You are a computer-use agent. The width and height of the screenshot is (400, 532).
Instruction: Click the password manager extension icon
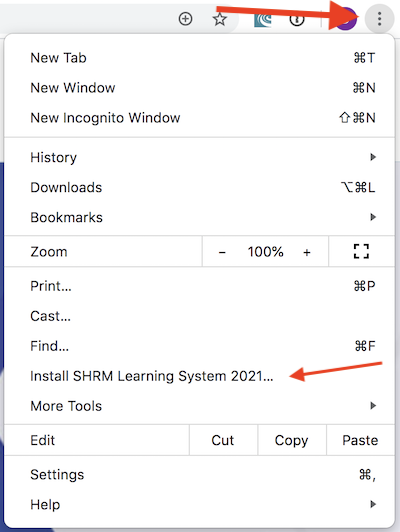(297, 20)
